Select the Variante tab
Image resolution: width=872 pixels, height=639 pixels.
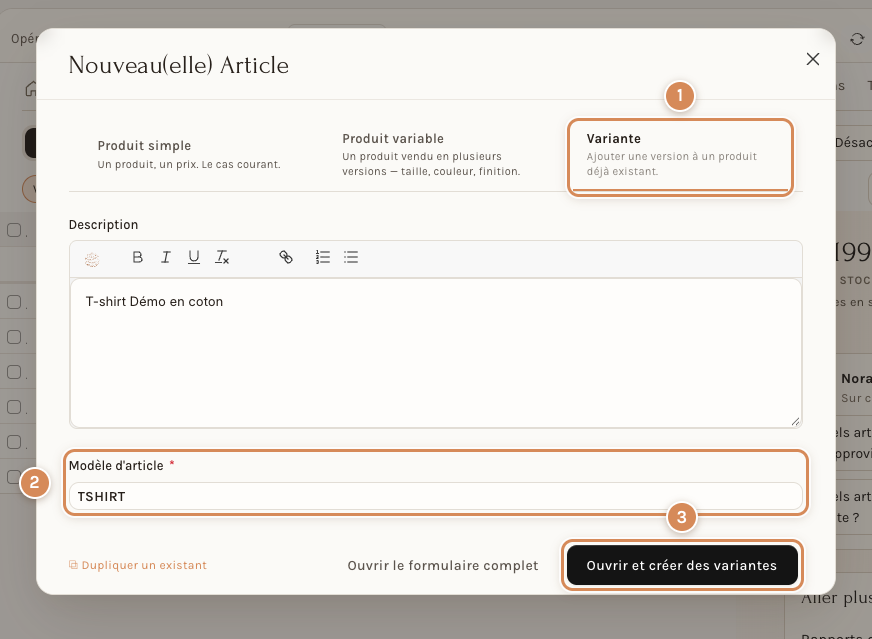[680, 155]
